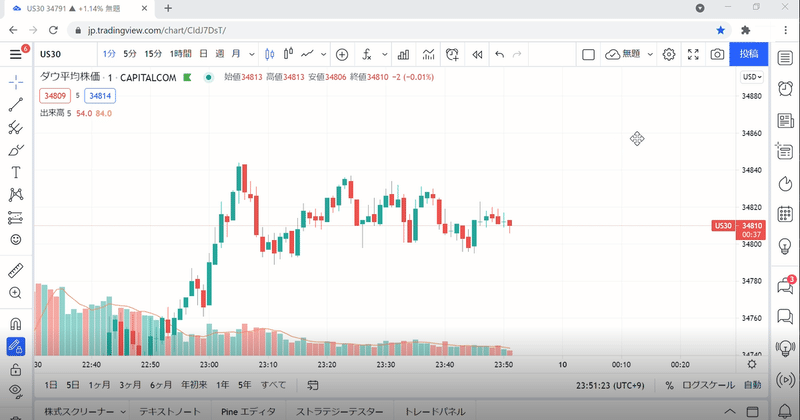
Task: Toggle the % percent scale
Action: pos(669,386)
